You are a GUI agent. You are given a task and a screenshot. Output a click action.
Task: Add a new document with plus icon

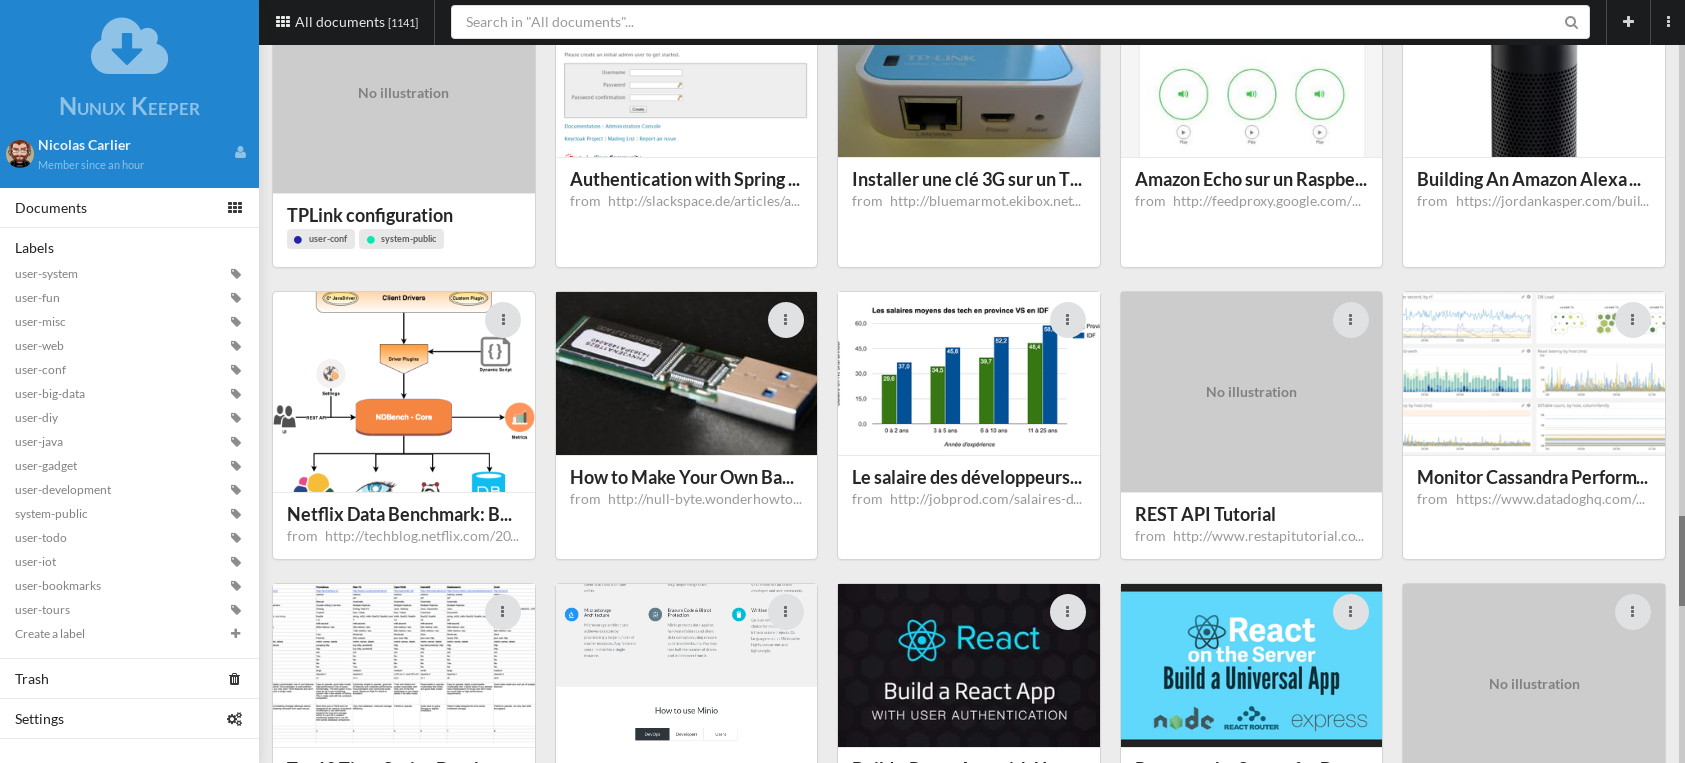[1628, 22]
